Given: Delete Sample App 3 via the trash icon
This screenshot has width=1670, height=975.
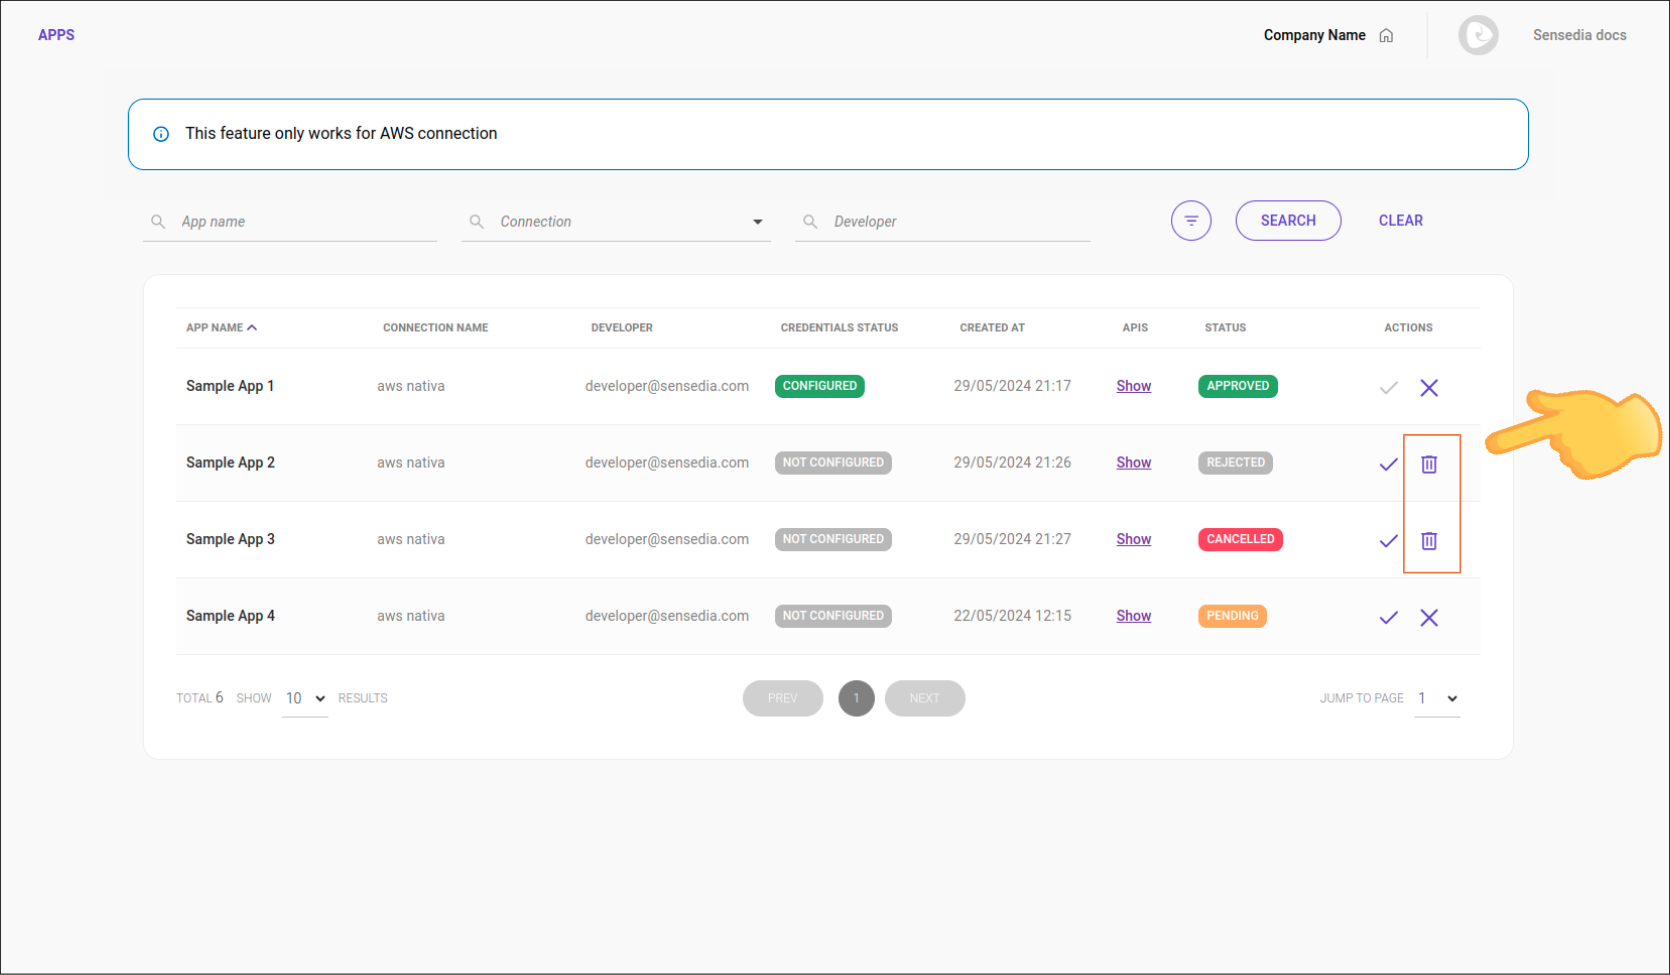Looking at the screenshot, I should tap(1429, 541).
